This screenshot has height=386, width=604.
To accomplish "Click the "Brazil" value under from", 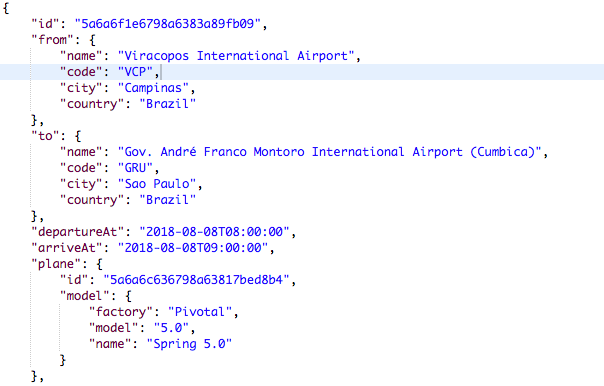I will tap(167, 104).
